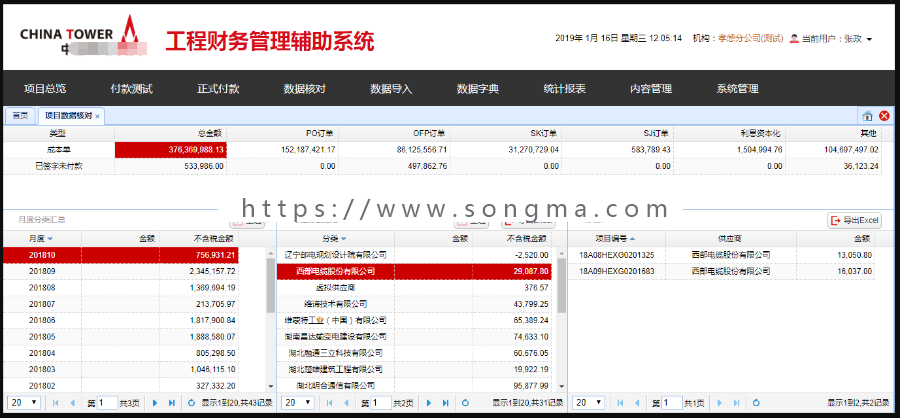Click the red close-all tabs icon
The width and height of the screenshot is (900, 418).
[884, 115]
